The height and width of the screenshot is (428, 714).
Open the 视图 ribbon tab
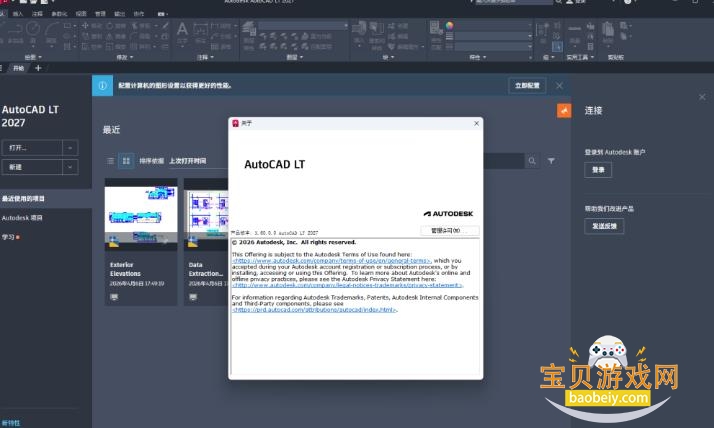81,14
